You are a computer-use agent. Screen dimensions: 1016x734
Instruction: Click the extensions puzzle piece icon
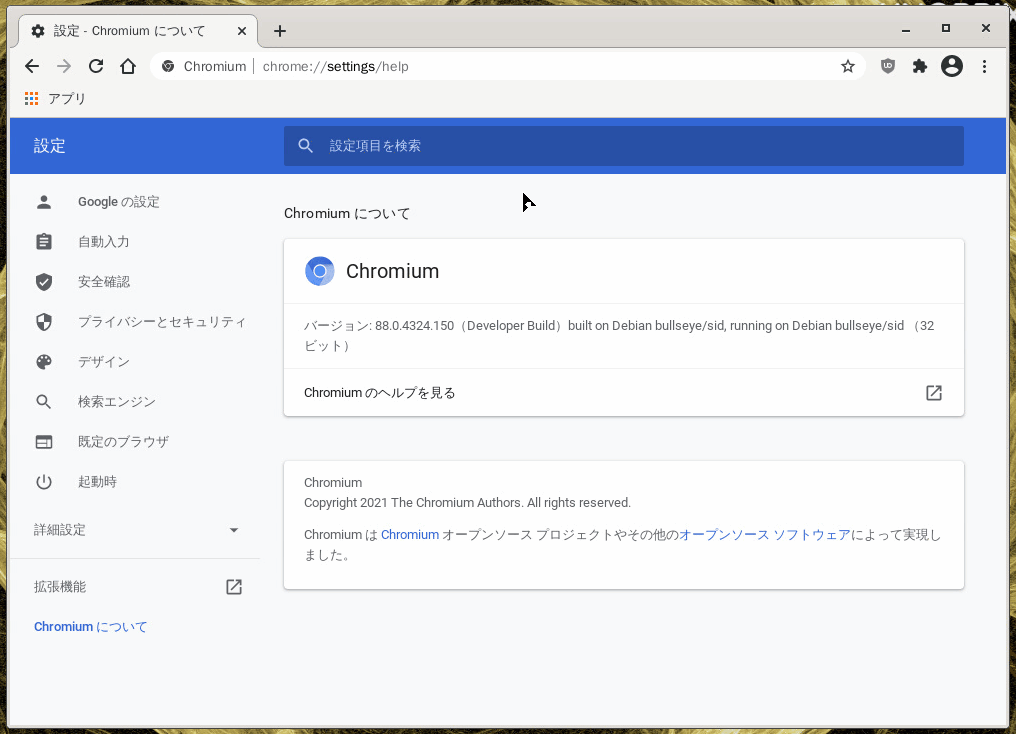920,66
